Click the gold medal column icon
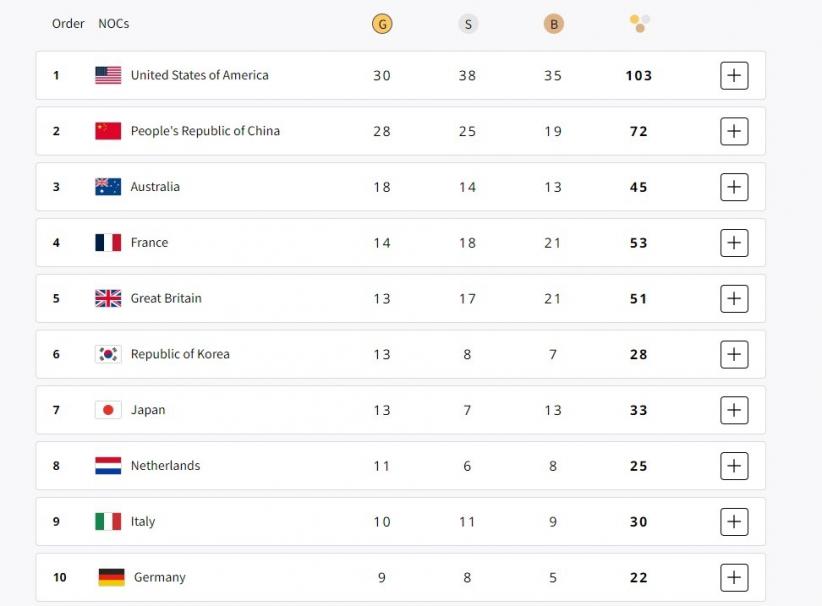The image size is (822, 606). (381, 24)
